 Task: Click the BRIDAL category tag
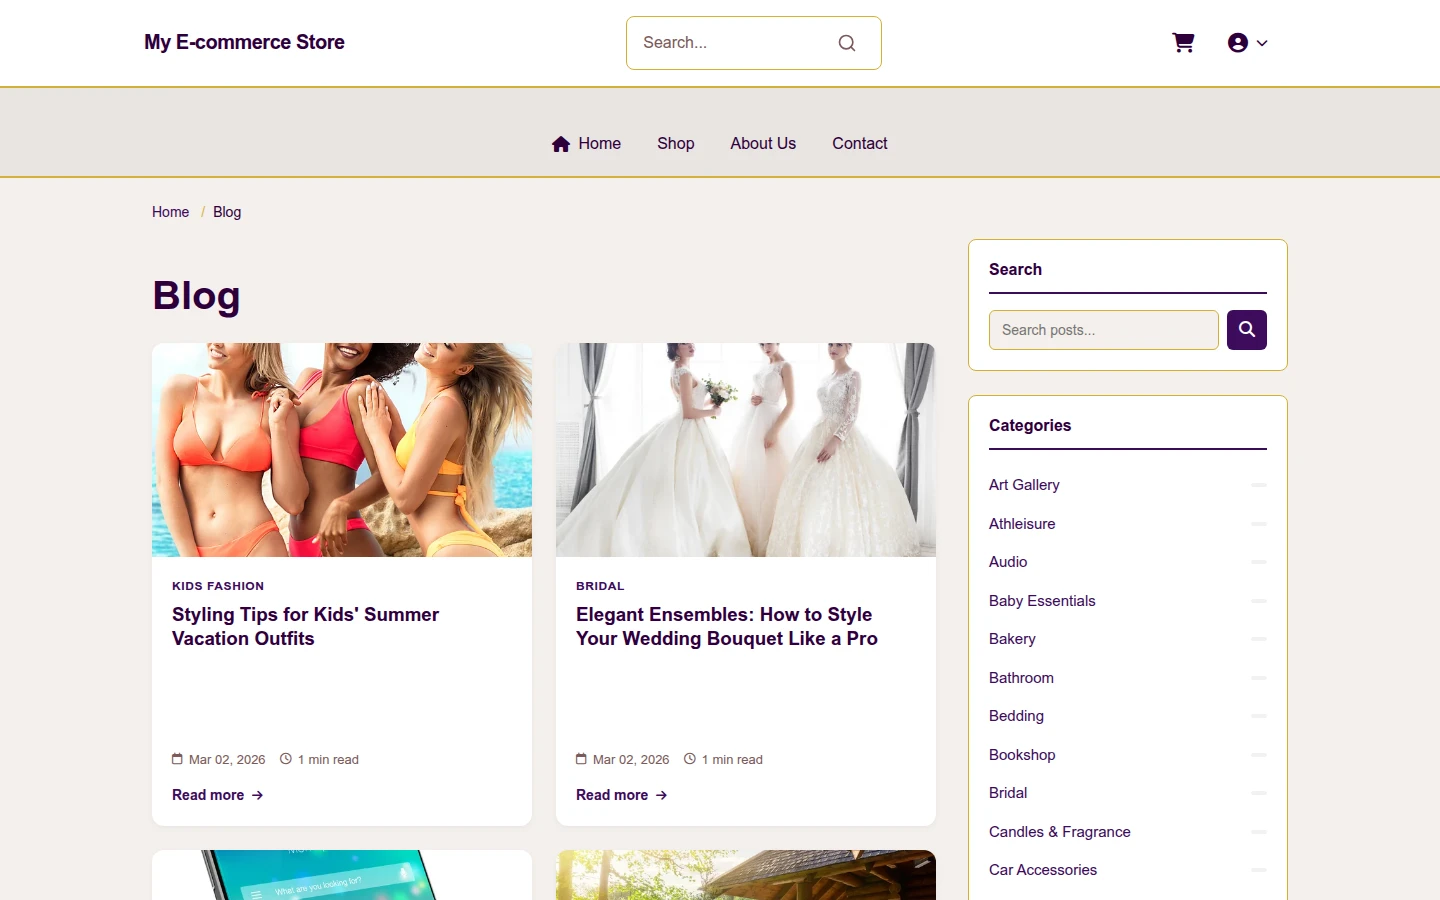[x=600, y=586]
